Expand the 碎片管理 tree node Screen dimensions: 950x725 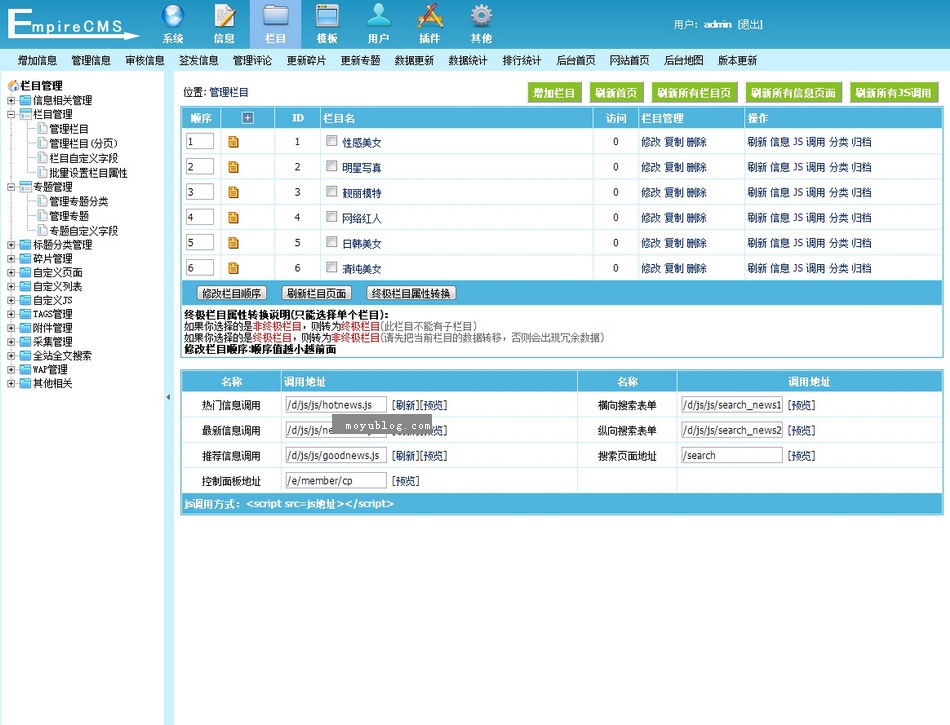click(11, 259)
